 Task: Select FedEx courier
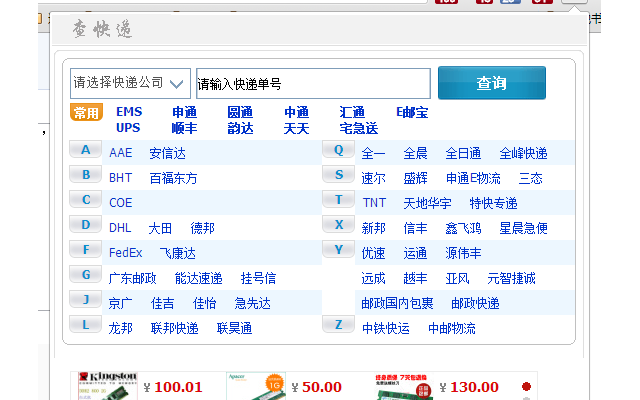125,253
